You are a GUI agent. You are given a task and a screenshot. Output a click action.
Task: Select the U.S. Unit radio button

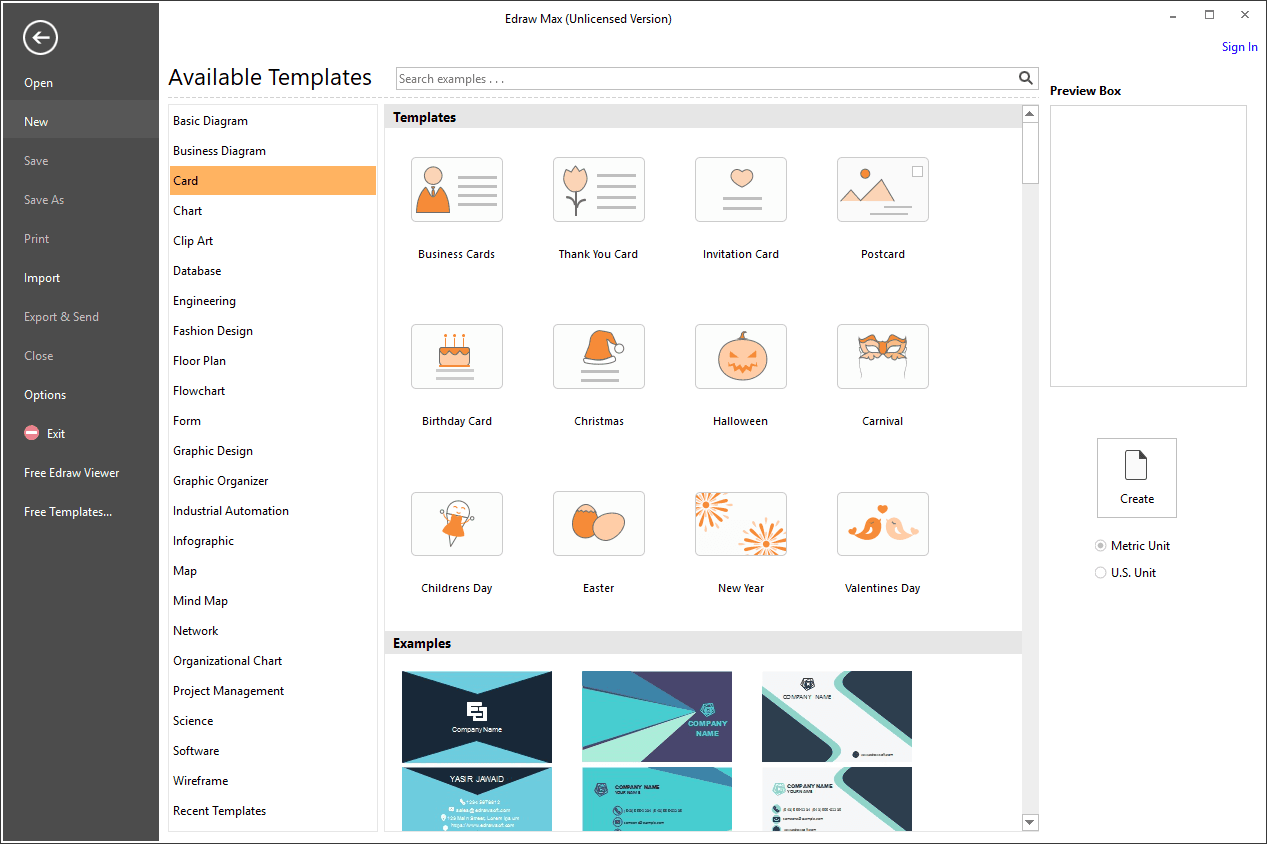click(x=1101, y=573)
